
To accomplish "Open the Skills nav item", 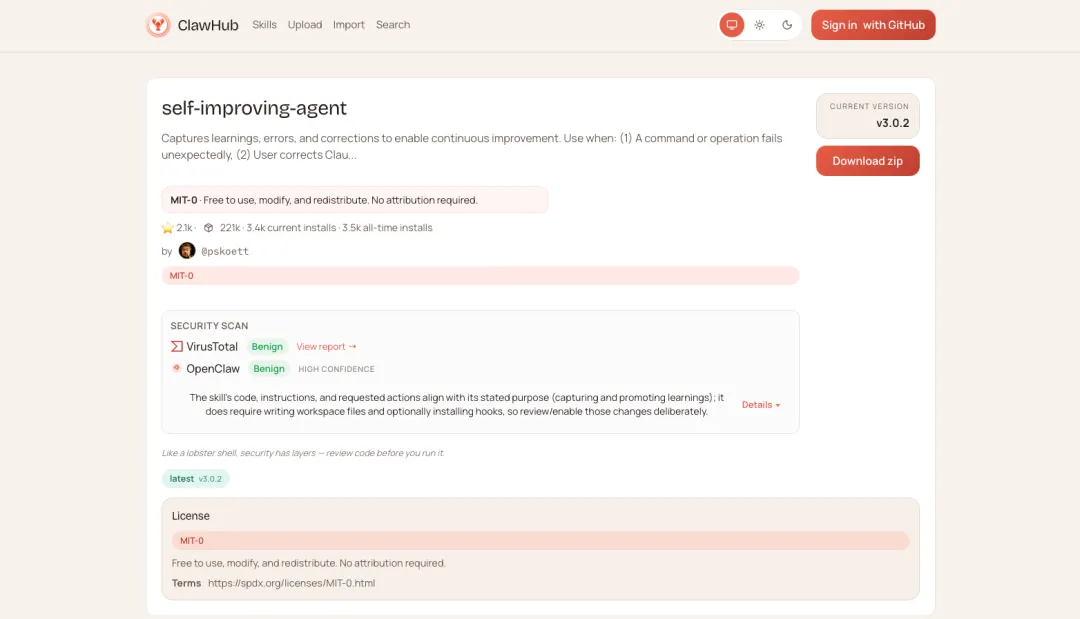I will click(x=264, y=25).
